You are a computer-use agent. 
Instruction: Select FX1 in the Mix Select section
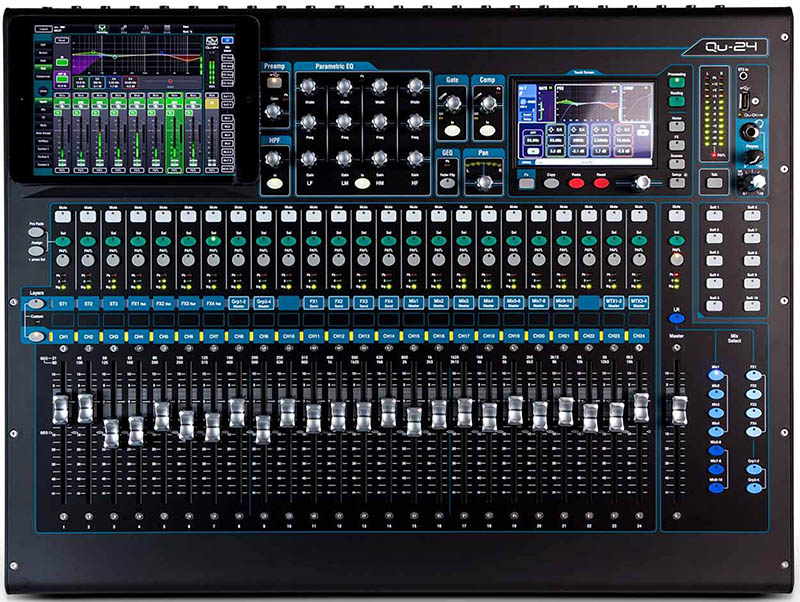point(754,375)
